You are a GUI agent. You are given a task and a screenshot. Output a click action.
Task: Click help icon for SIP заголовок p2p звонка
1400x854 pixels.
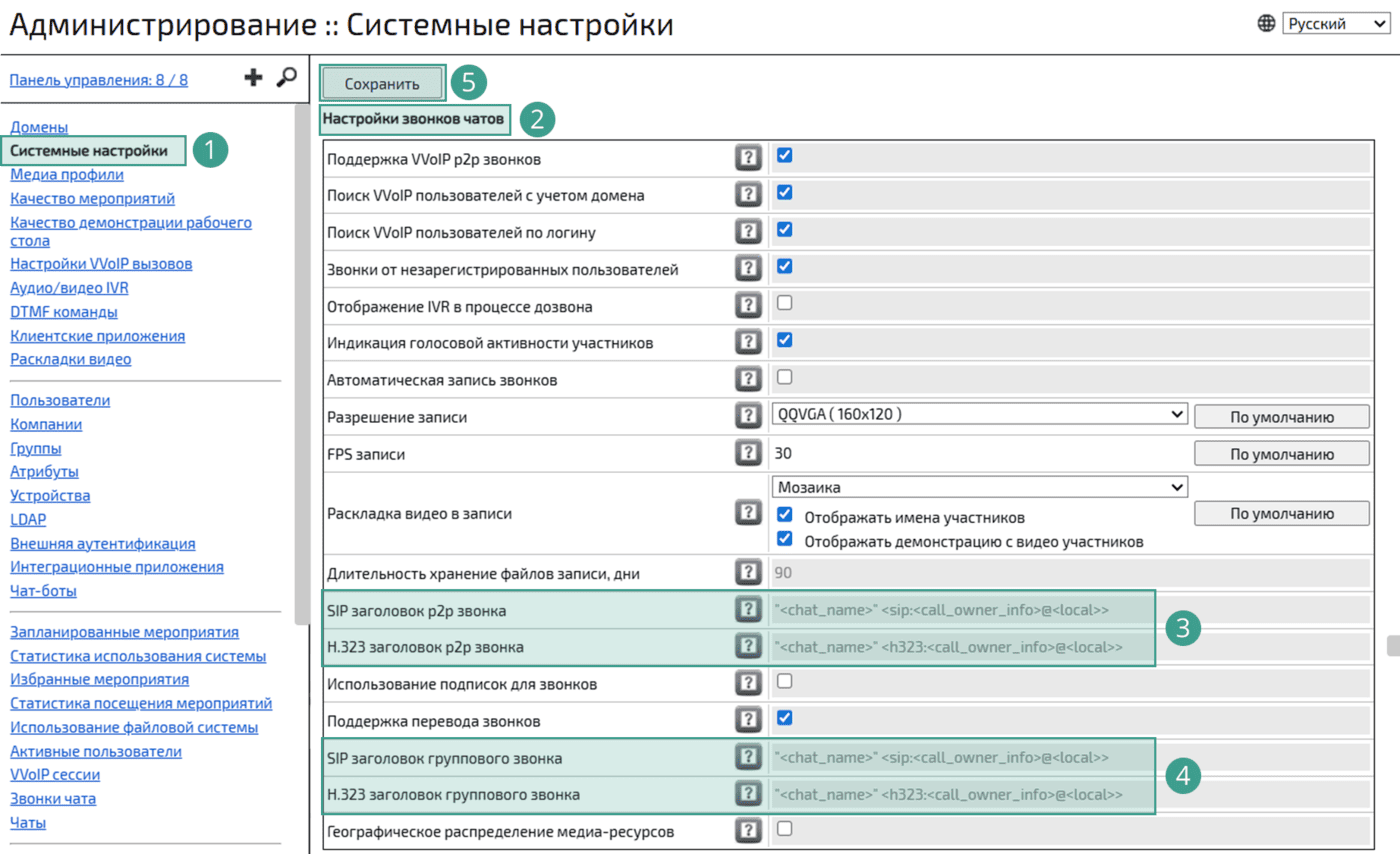(x=747, y=609)
